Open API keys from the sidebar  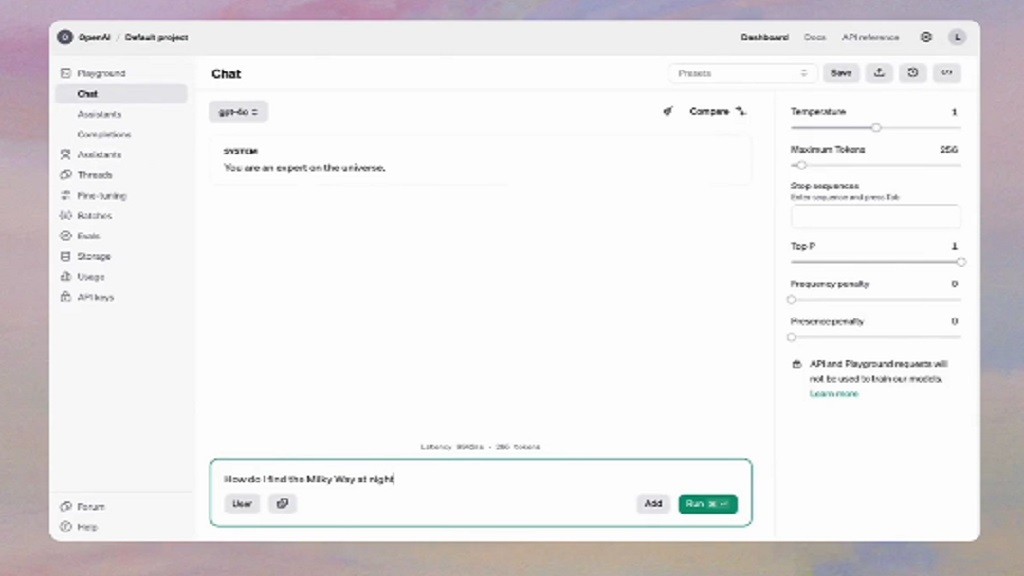[94, 297]
